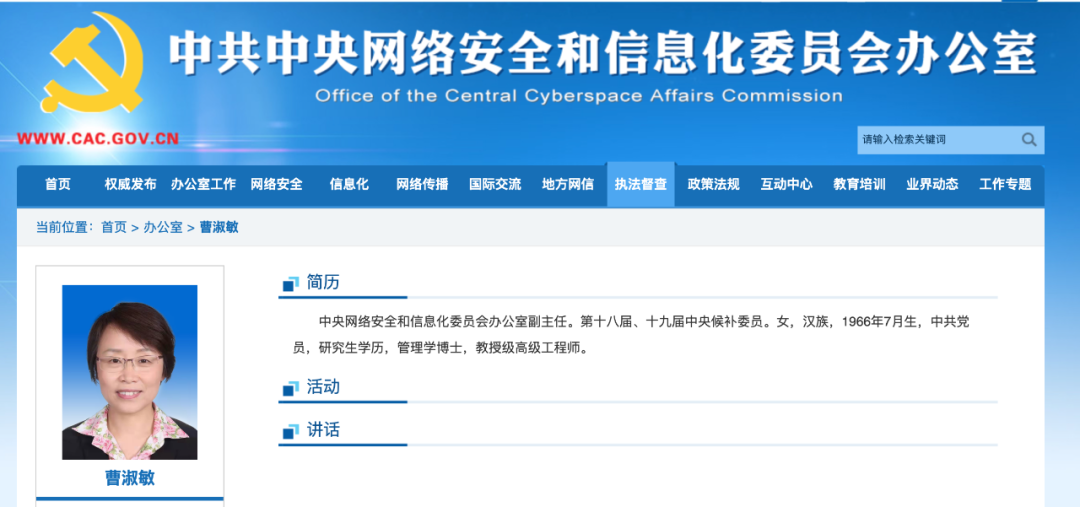
Task: Click the WWW.CAC.GOV.CN site address text
Action: coord(98,138)
